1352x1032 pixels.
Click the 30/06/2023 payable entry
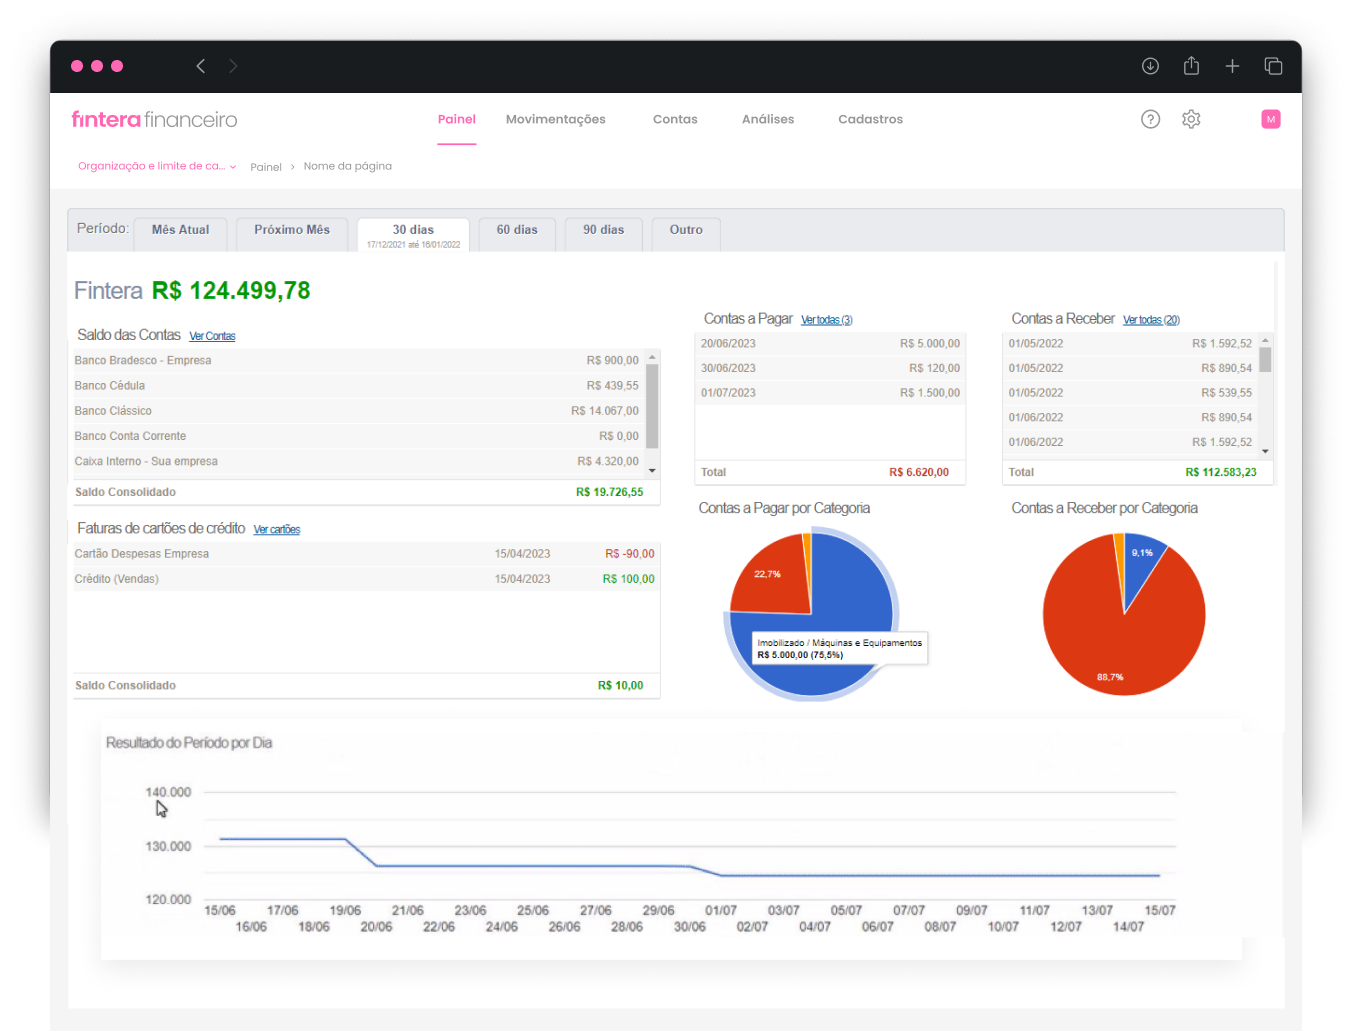coord(830,368)
